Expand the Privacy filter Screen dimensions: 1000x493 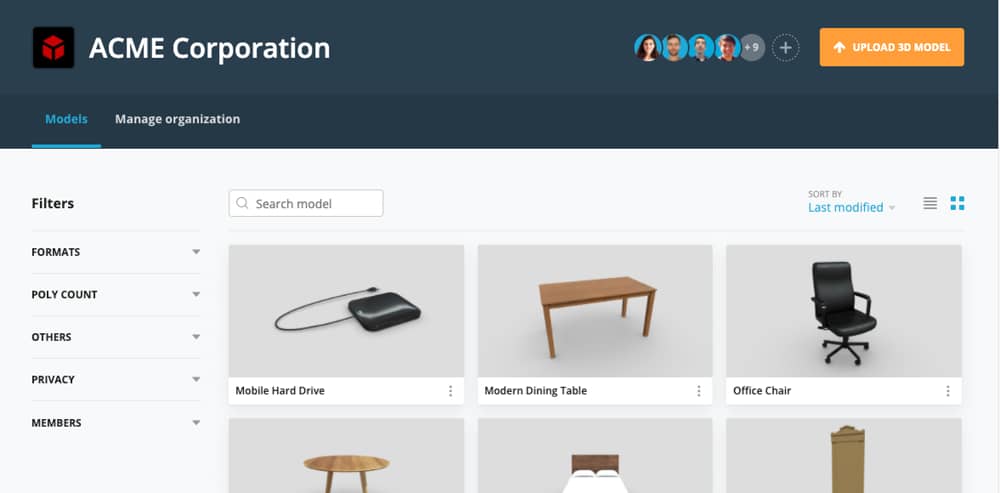tap(116, 379)
